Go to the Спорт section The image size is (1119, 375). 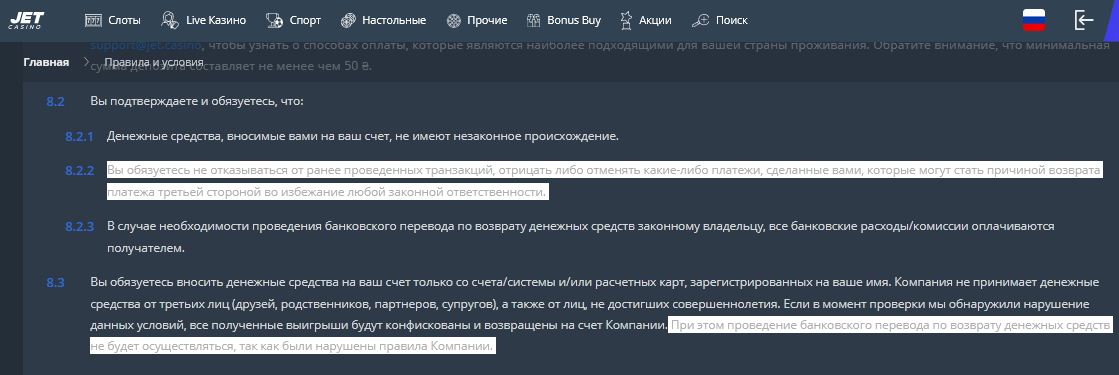(305, 20)
